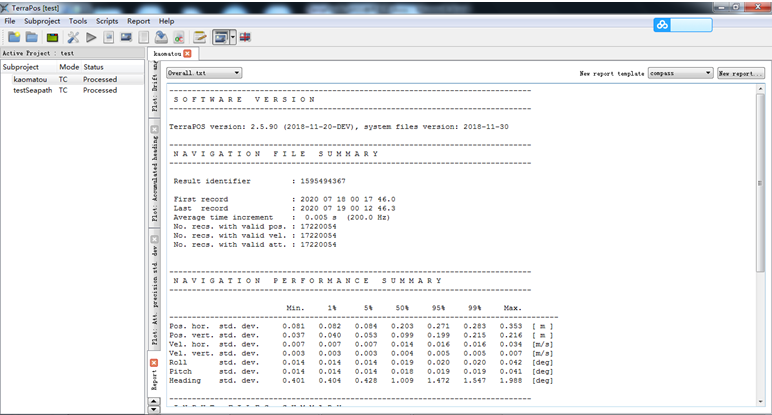Screen dimensions: 772x415
Task: Close the kaomatou tab
Action: [x=187, y=53]
